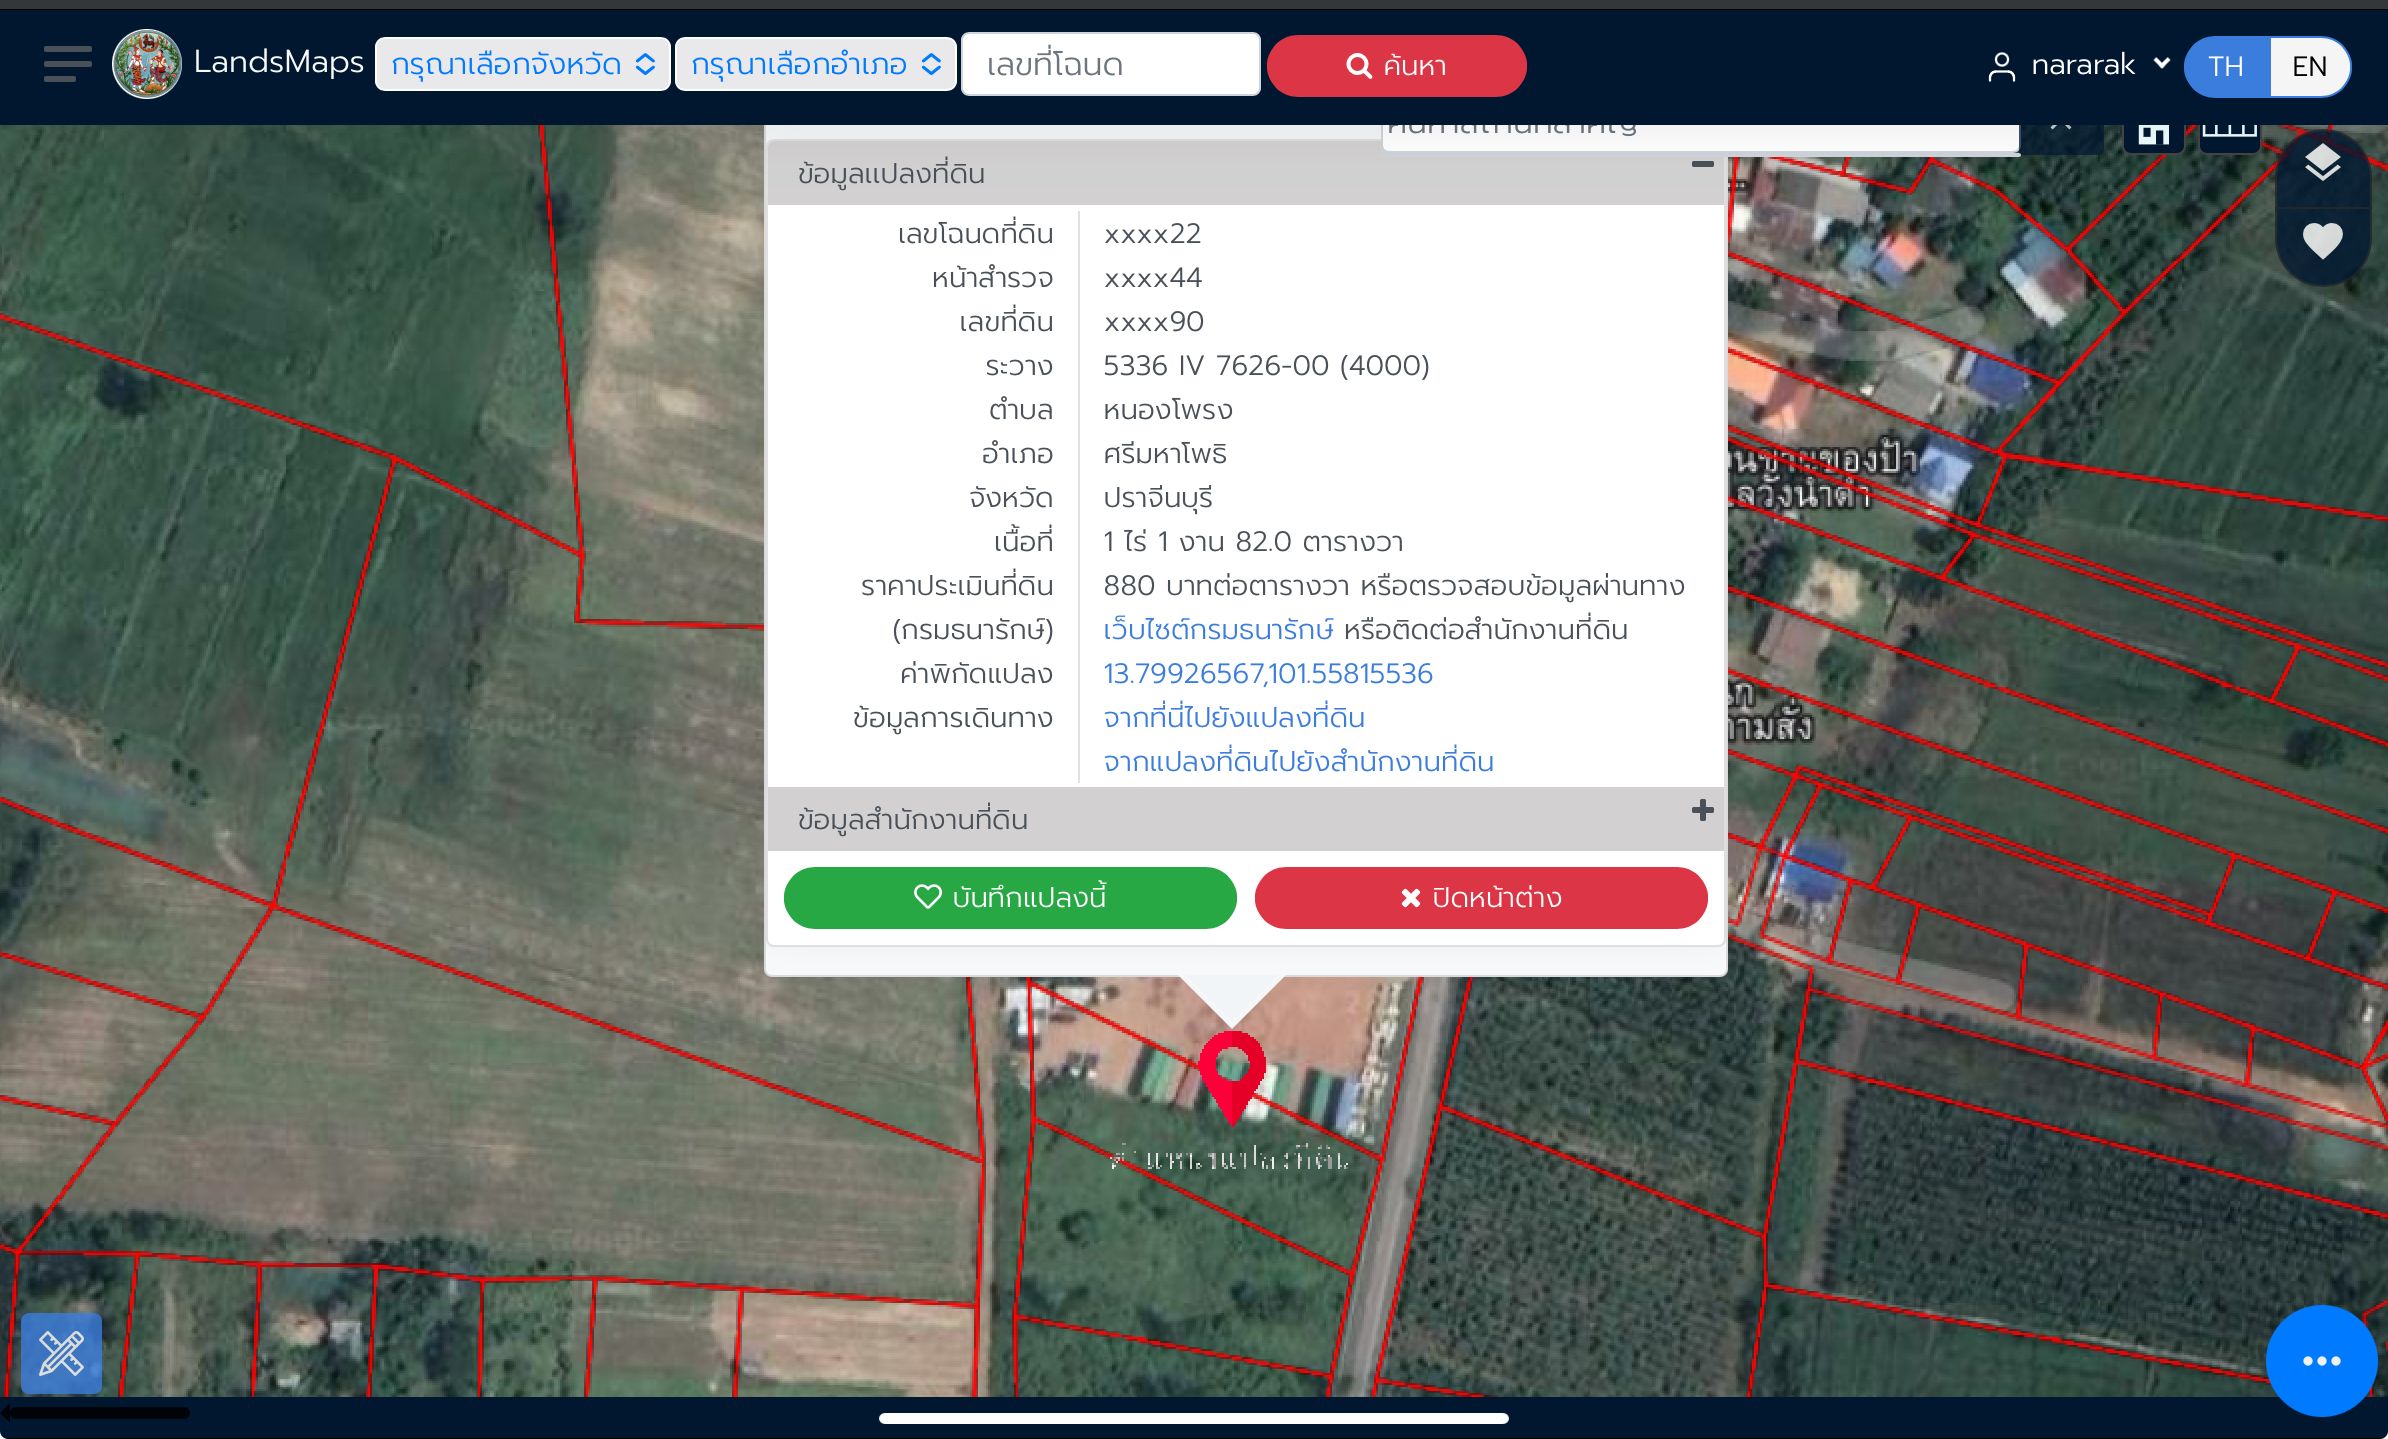Open the province selection dropdown
Screen dimensions: 2388x1439
pyautogui.click(x=523, y=65)
